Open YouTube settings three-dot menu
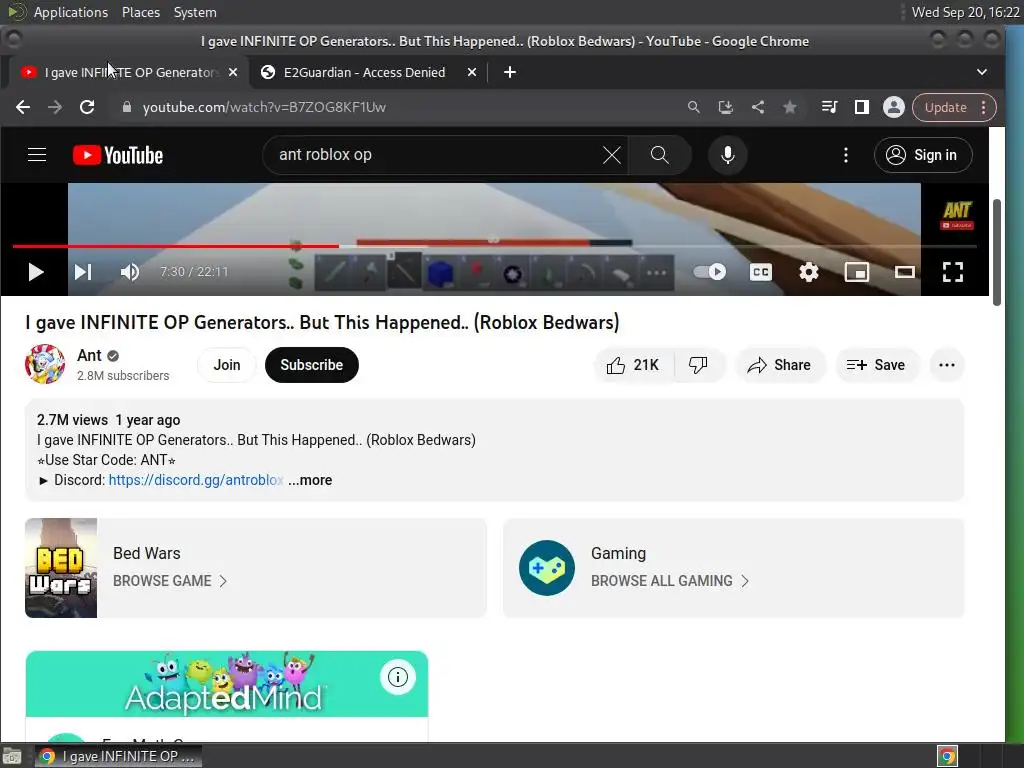The height and width of the screenshot is (768, 1024). [x=846, y=155]
